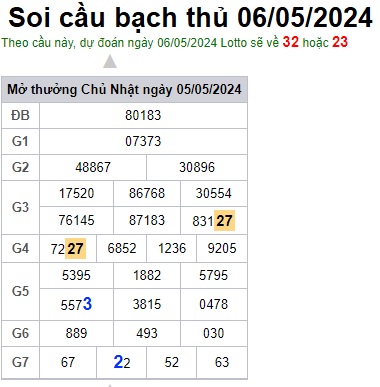Select the G1 row label
This screenshot has height=387, width=380.
coord(20,141)
